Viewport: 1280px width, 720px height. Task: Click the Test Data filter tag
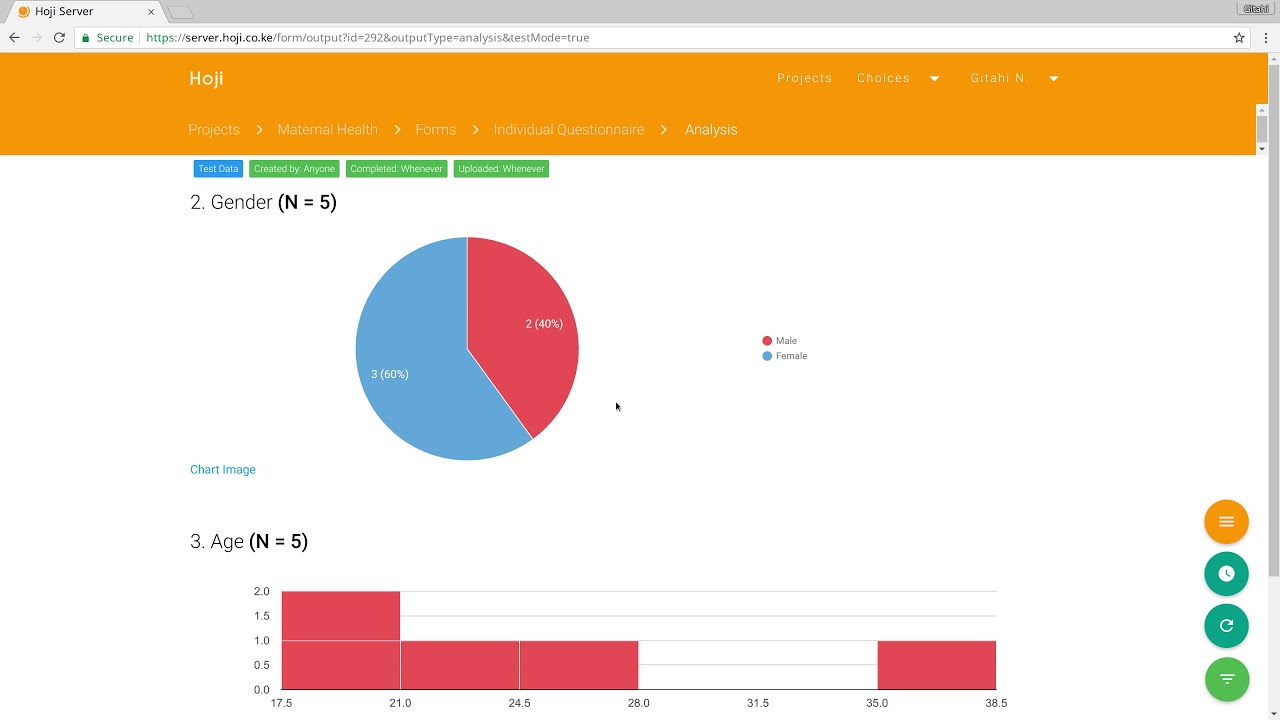click(218, 169)
